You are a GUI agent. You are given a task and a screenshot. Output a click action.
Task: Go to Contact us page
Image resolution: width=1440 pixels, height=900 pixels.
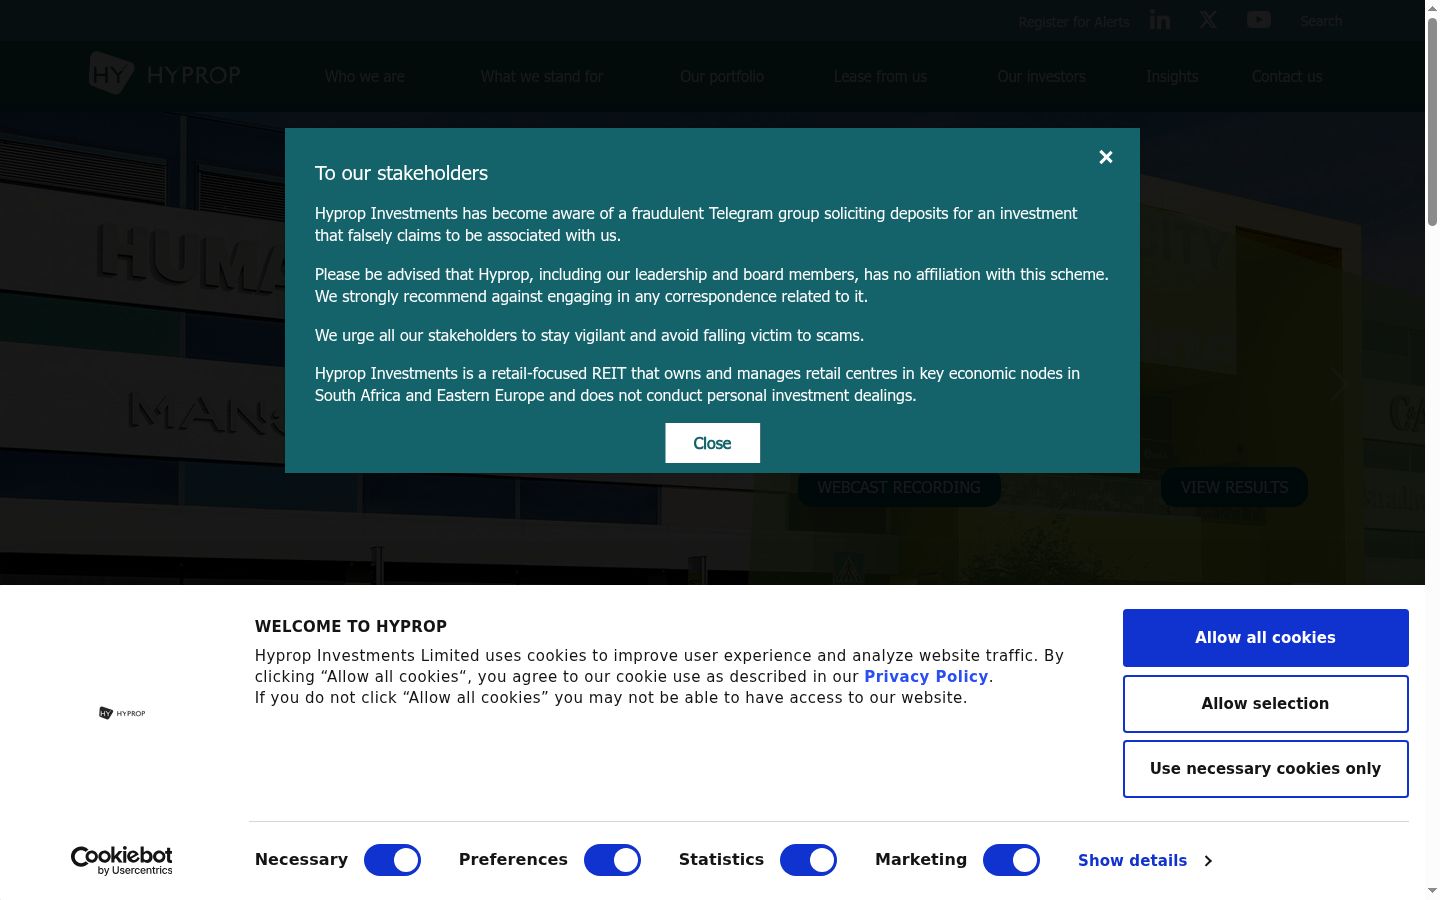pyautogui.click(x=1287, y=77)
